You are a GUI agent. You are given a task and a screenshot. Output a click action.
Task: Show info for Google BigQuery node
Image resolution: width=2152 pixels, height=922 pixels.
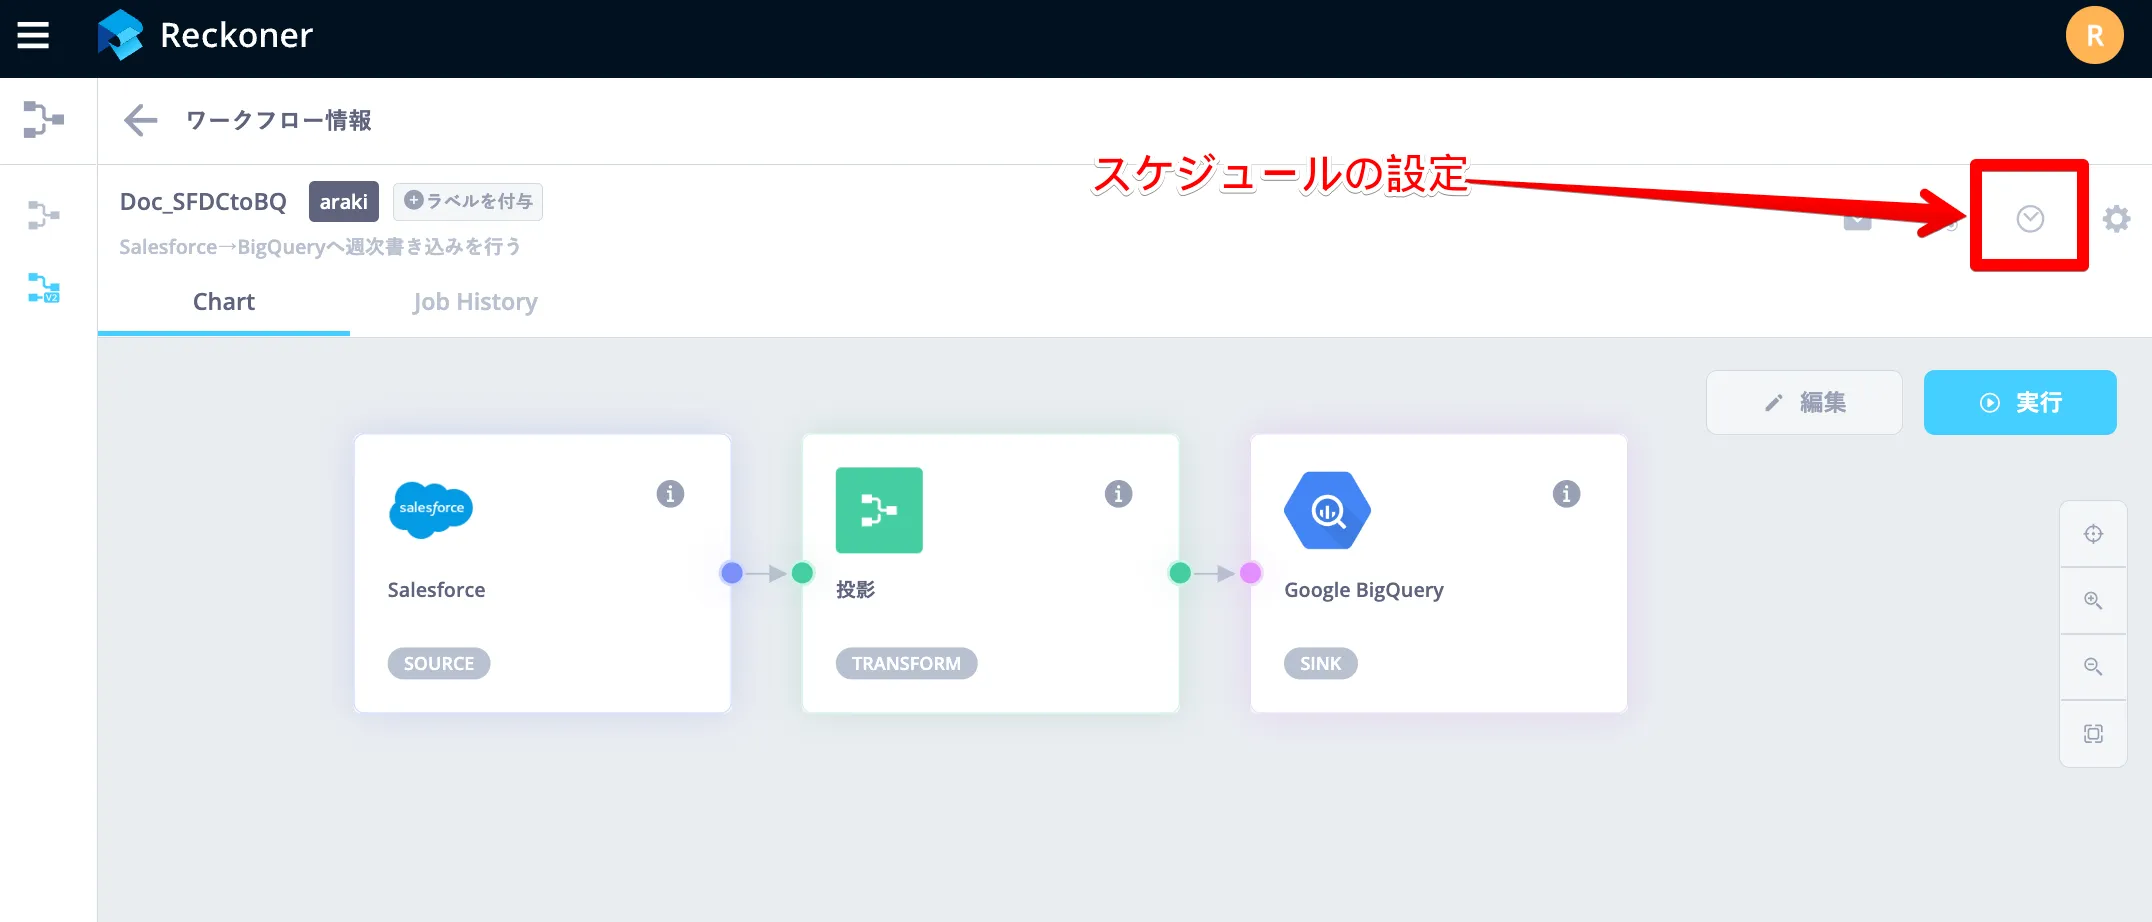click(x=1565, y=494)
